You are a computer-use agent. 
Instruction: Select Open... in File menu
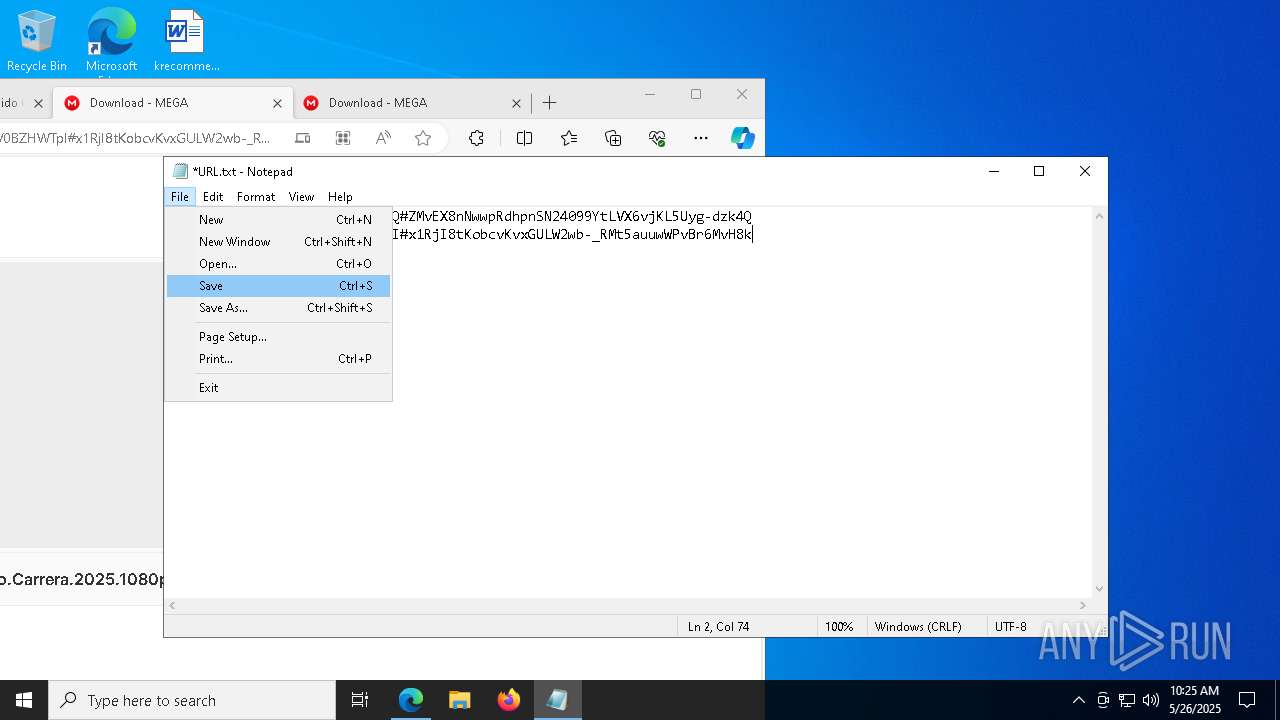point(278,264)
